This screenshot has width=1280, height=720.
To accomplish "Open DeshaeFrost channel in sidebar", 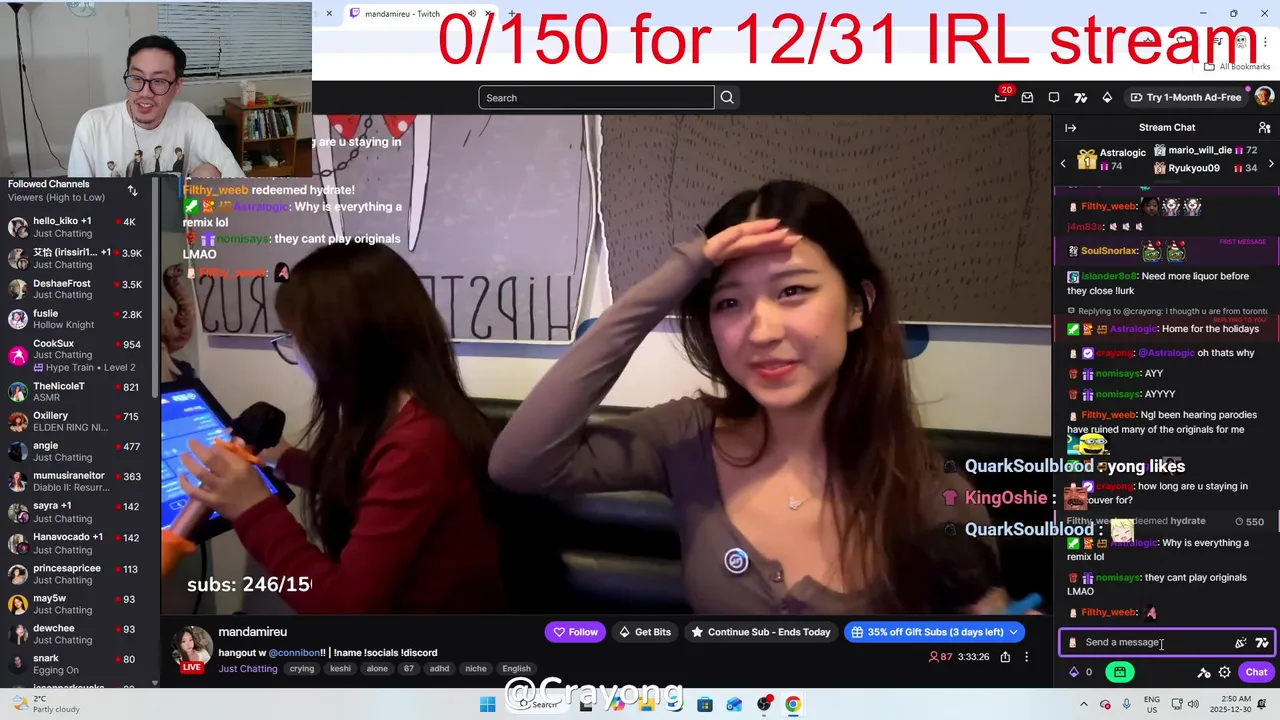I will pos(80,289).
